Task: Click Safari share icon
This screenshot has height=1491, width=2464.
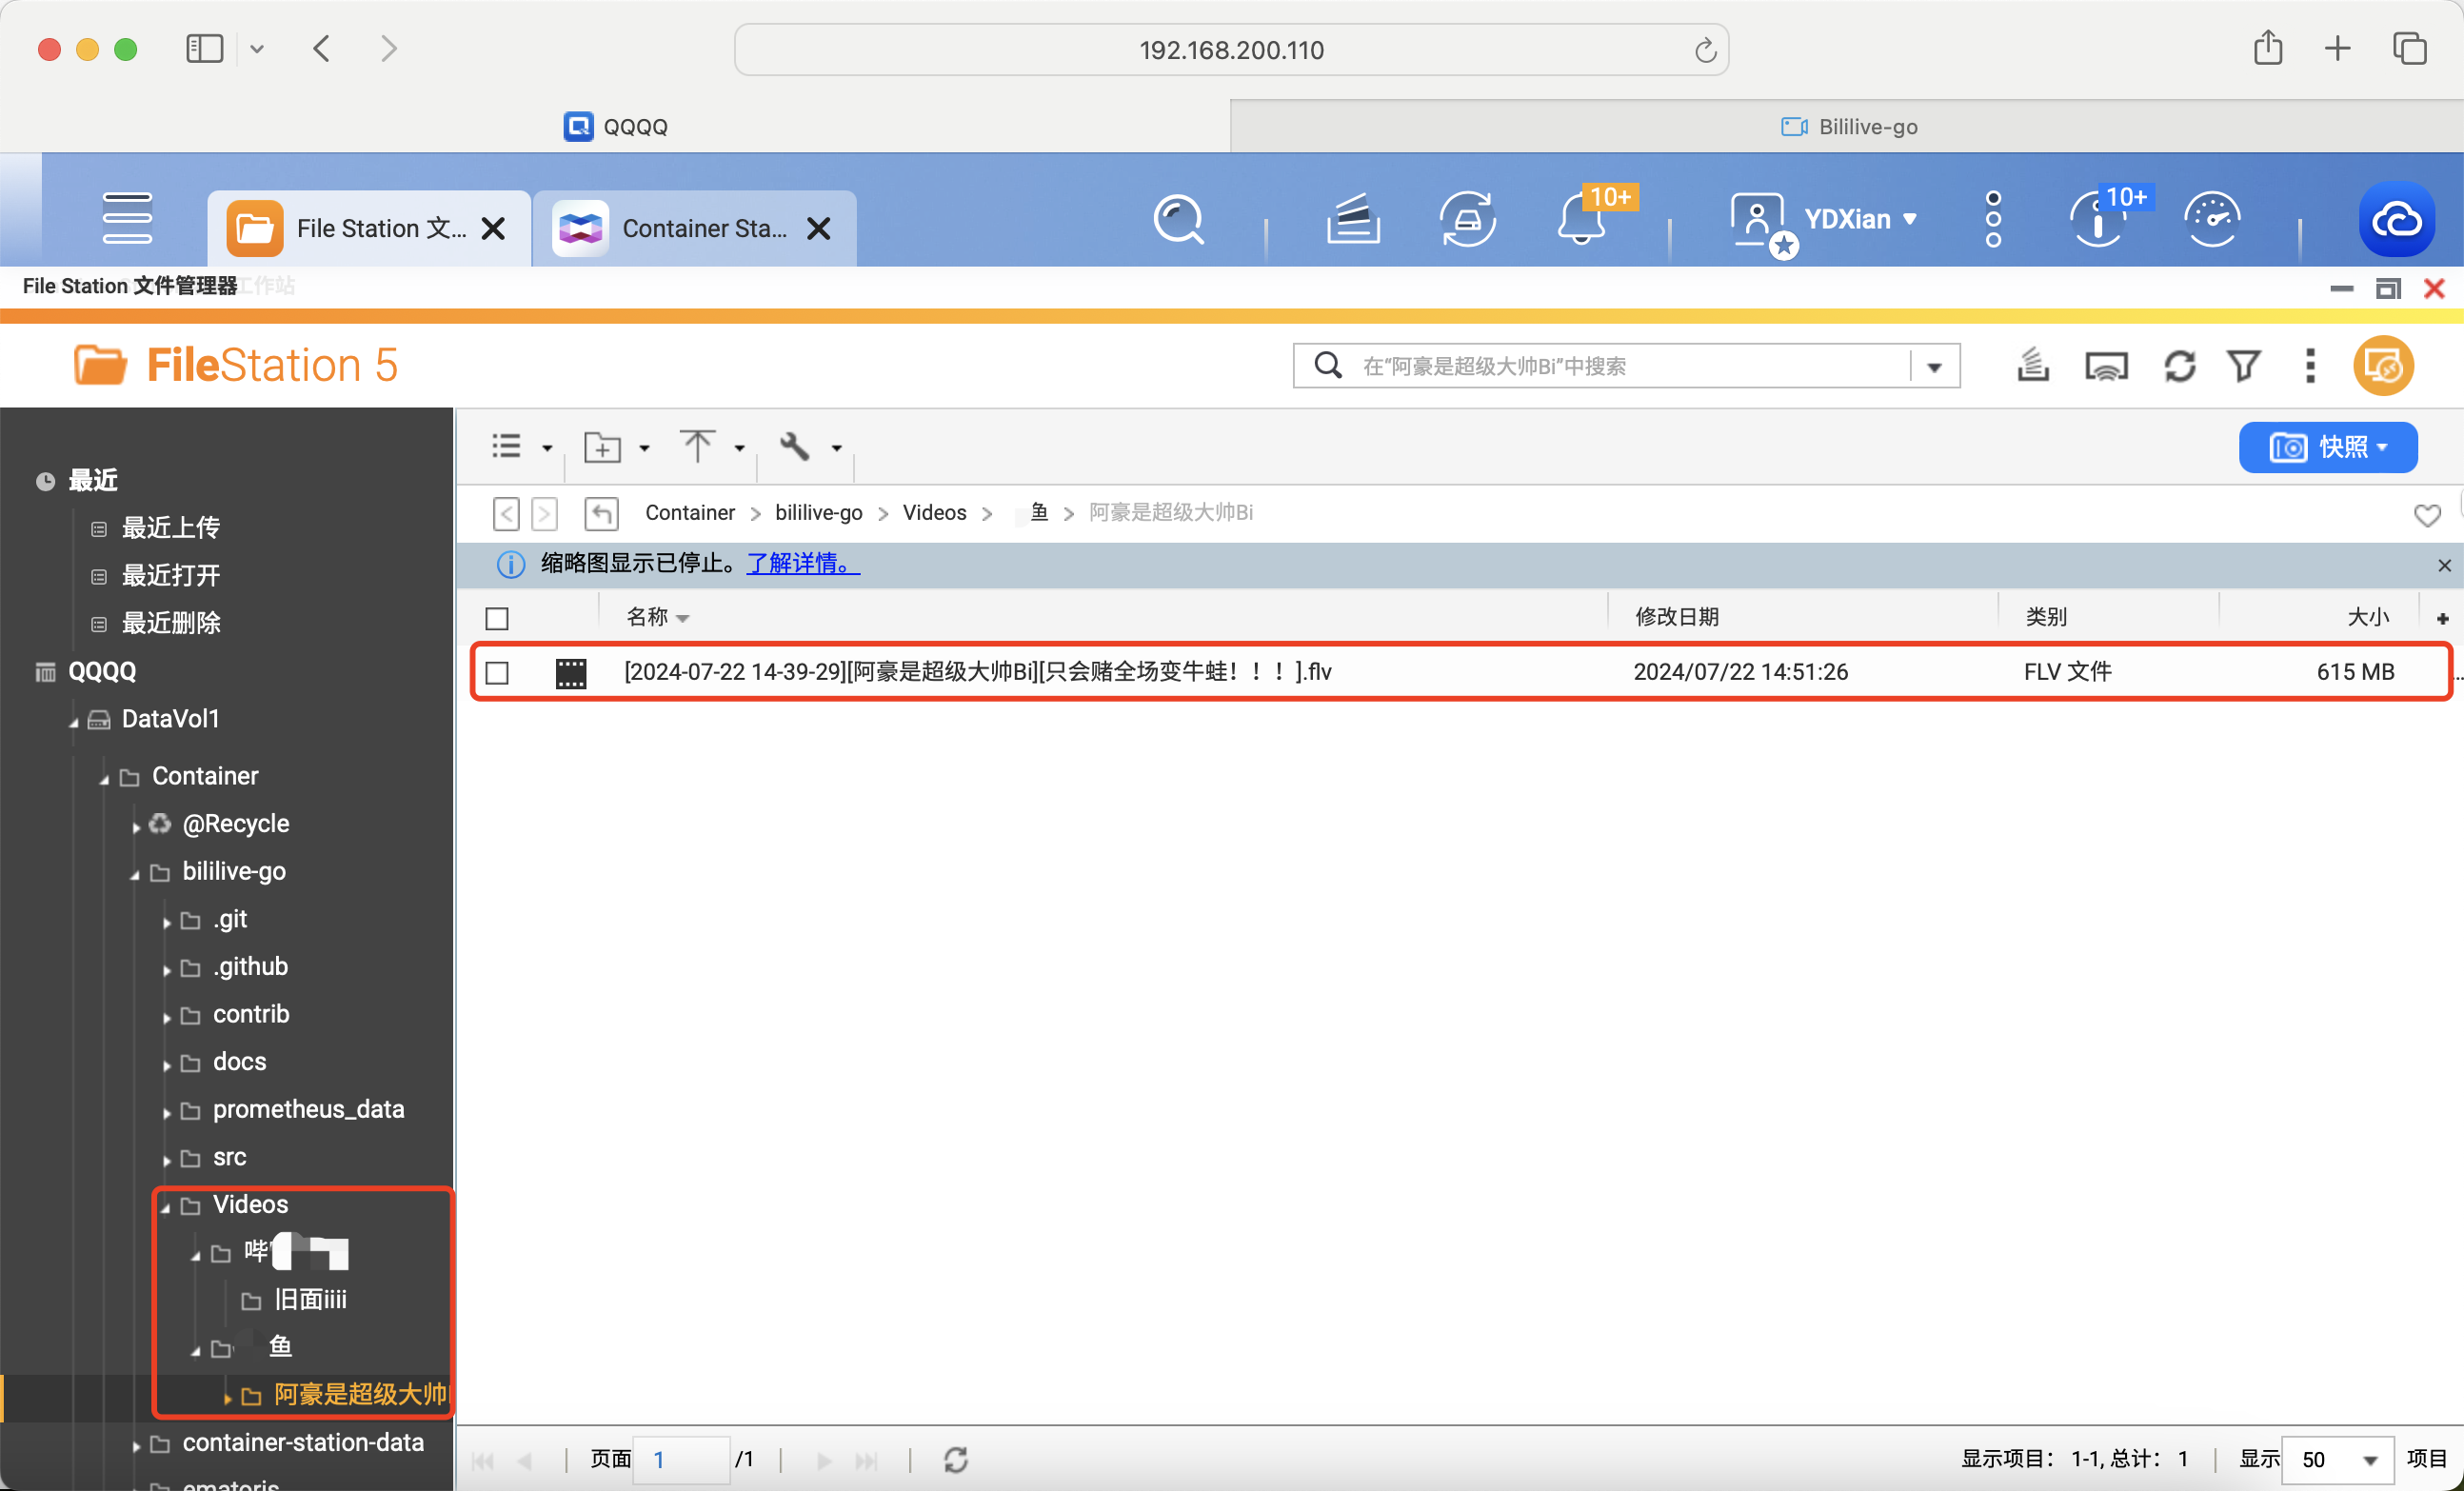Action: pos(2268,48)
